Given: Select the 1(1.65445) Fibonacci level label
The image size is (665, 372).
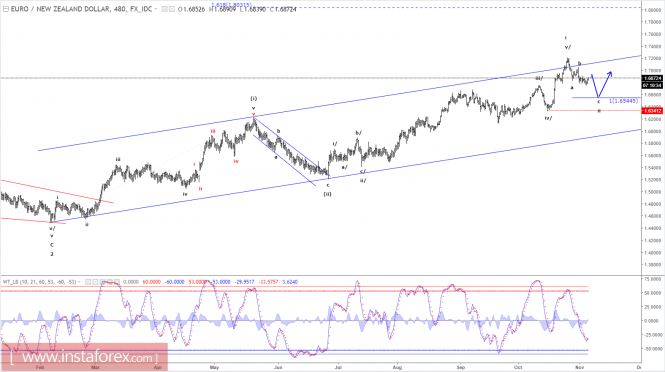Looking at the screenshot, I should click(x=623, y=101).
